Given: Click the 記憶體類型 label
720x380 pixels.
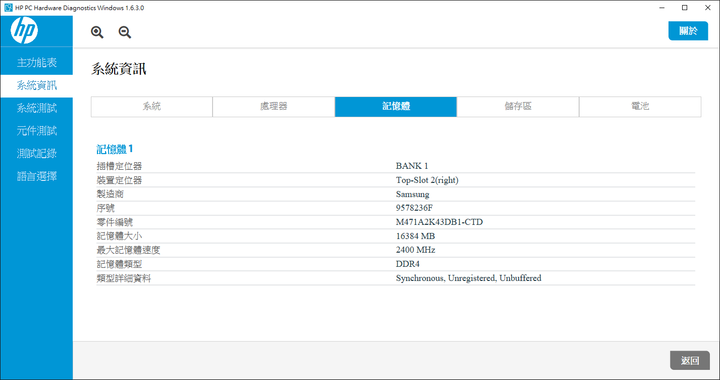Looking at the screenshot, I should coord(119,264).
